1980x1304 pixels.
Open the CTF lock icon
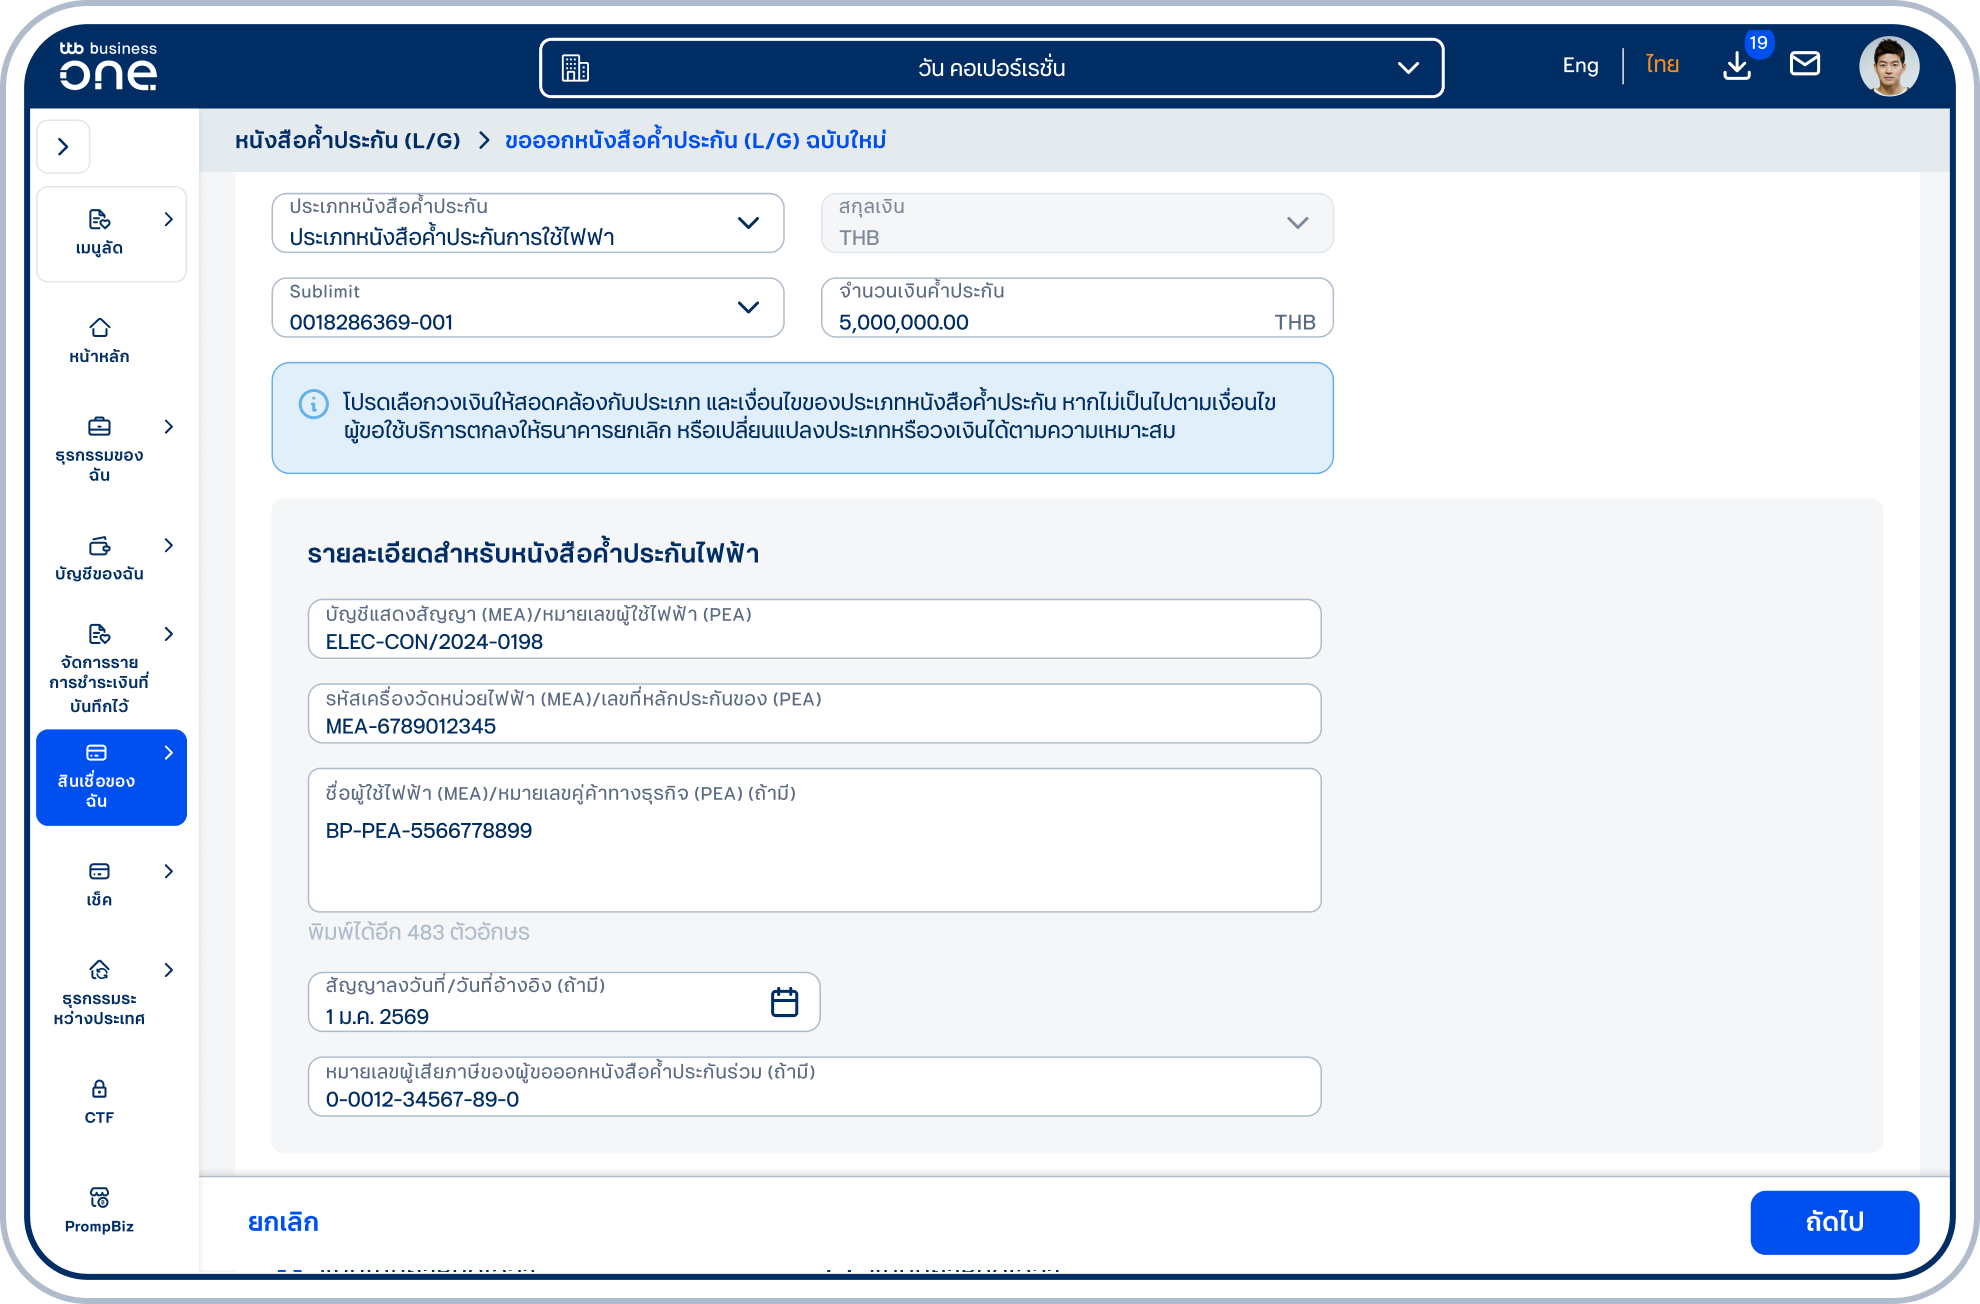click(x=99, y=1089)
